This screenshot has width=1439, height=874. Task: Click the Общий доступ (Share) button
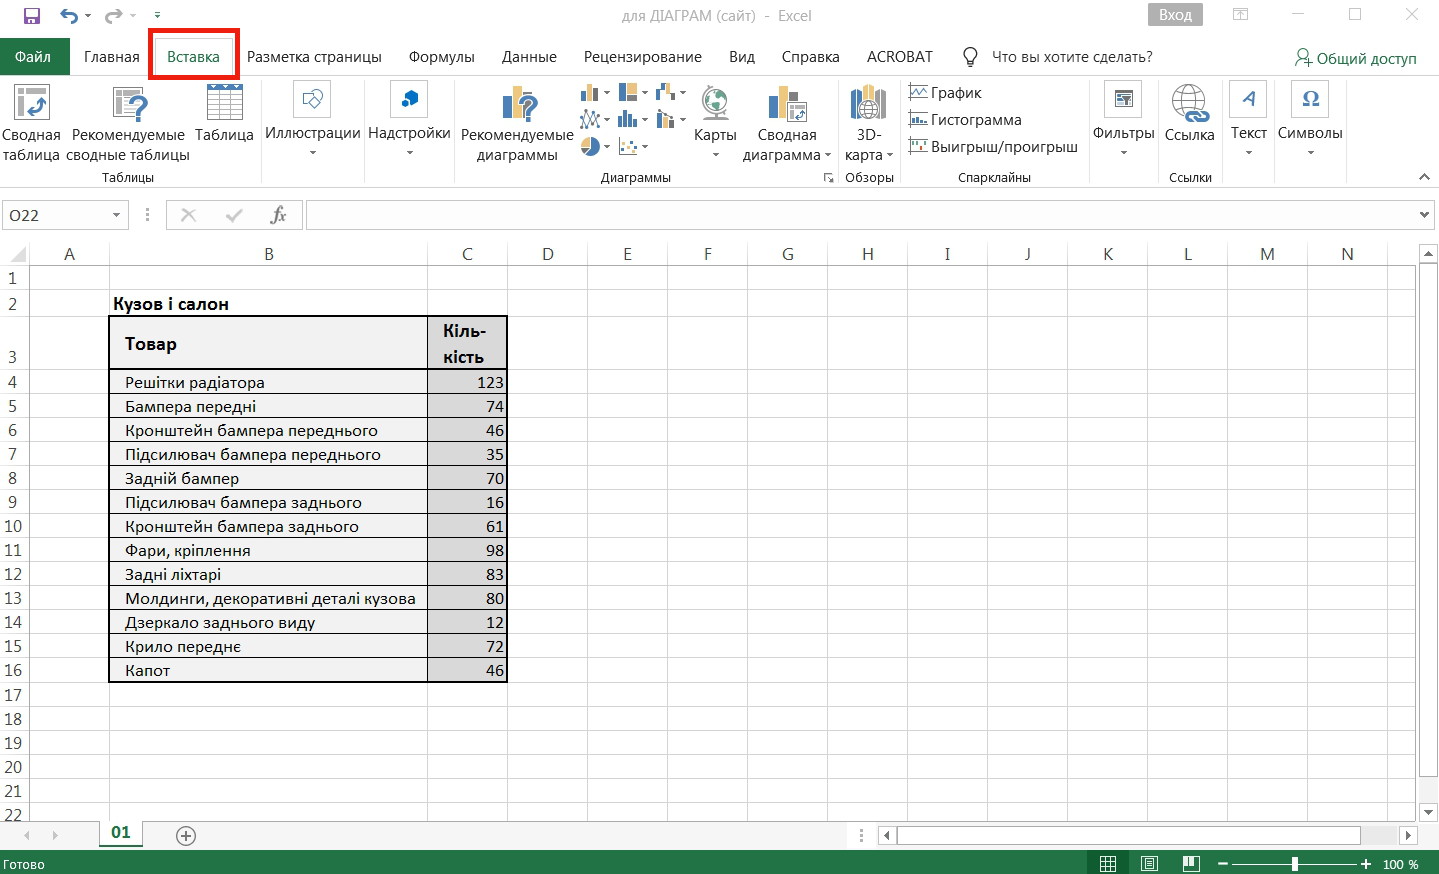point(1355,58)
